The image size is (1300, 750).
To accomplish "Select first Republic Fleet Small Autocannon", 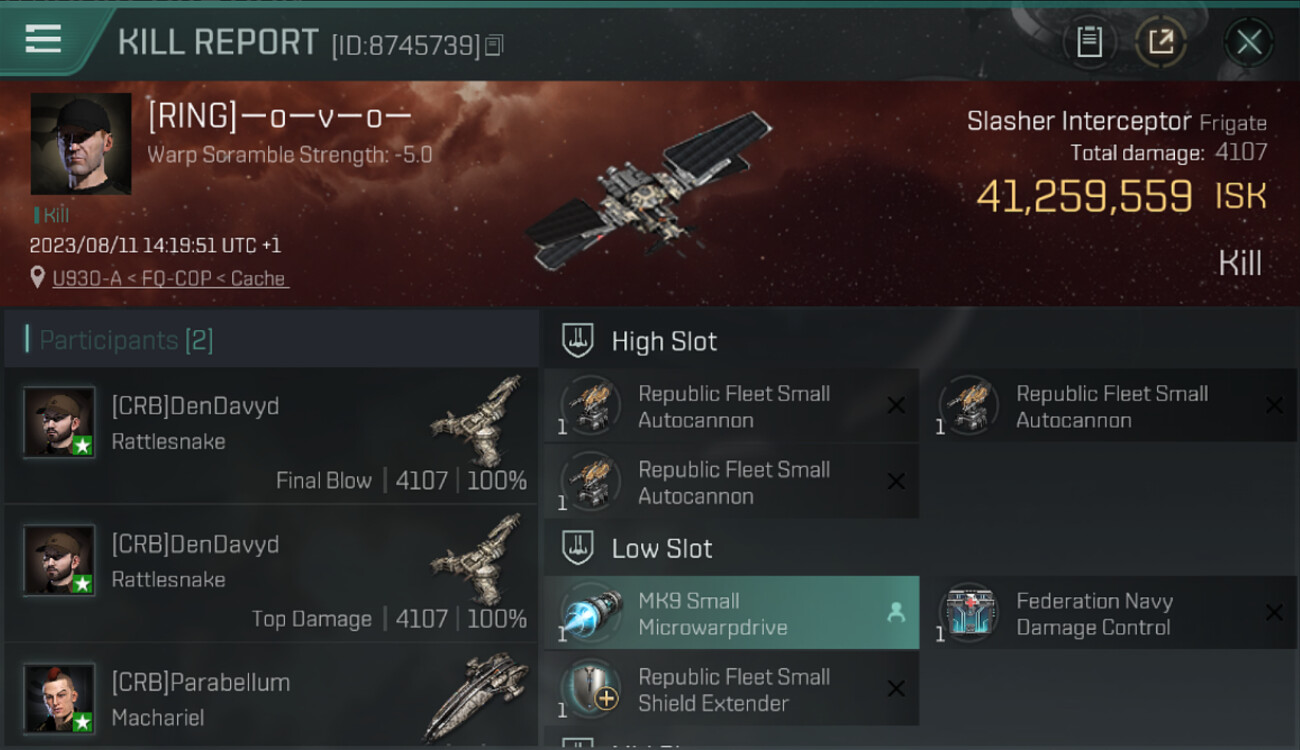I will click(x=731, y=406).
